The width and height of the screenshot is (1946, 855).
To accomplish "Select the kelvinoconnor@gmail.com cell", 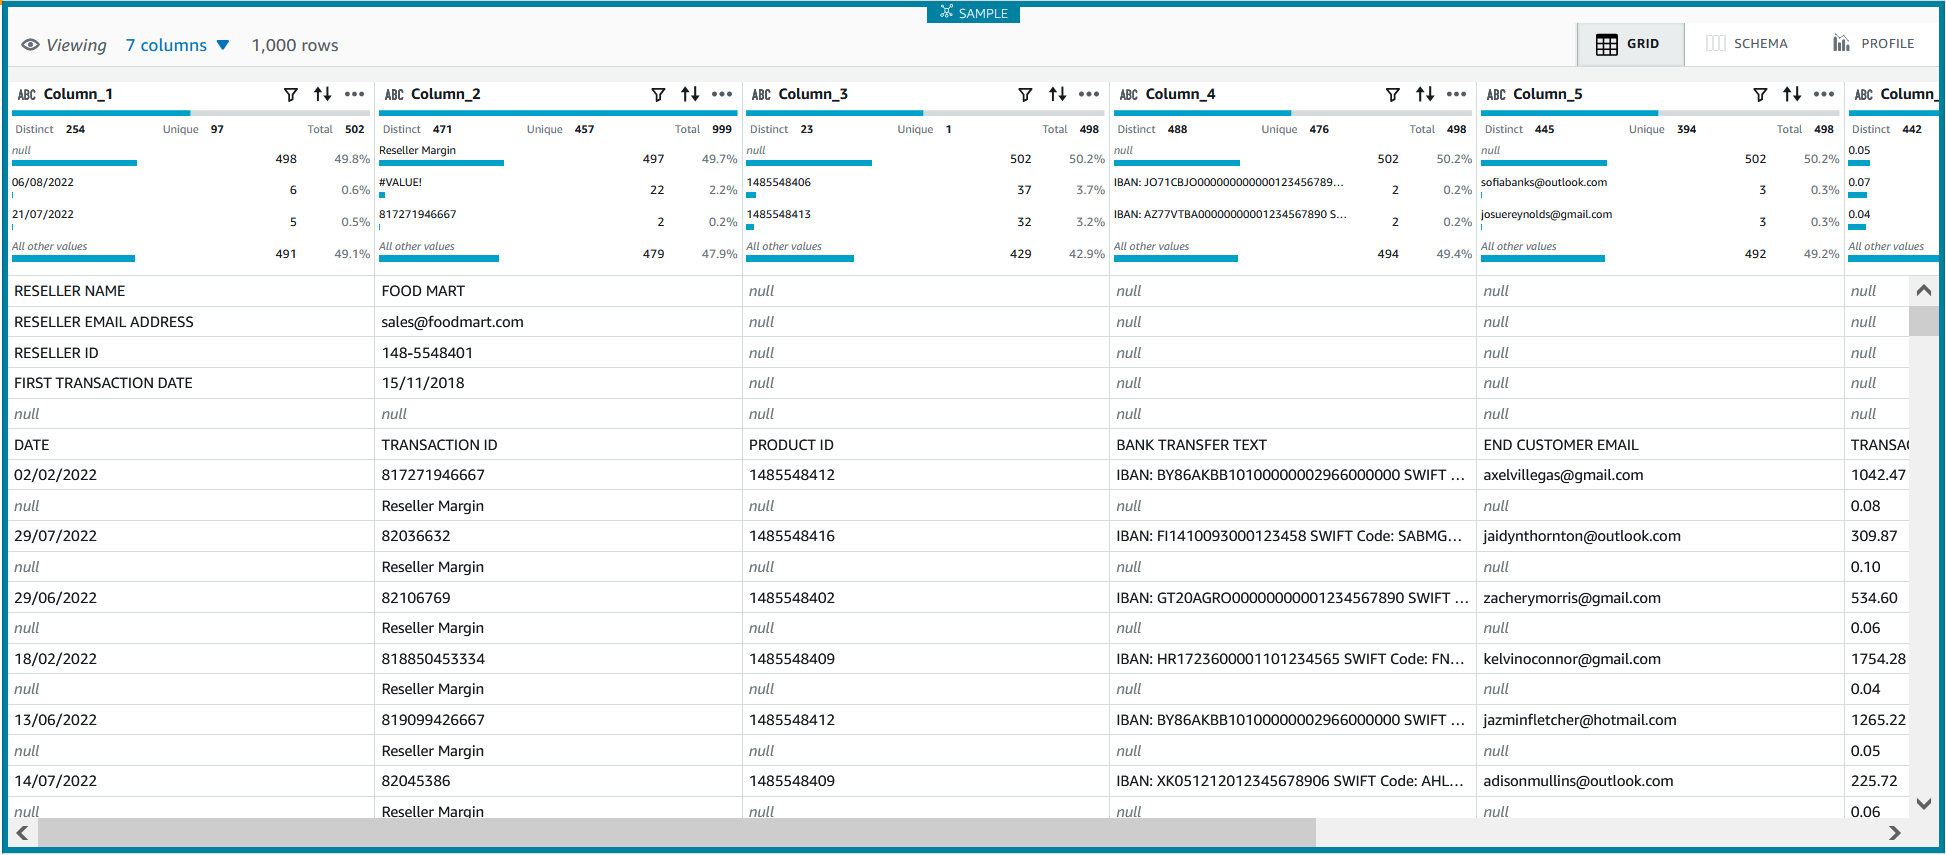I will pyautogui.click(x=1661, y=659).
